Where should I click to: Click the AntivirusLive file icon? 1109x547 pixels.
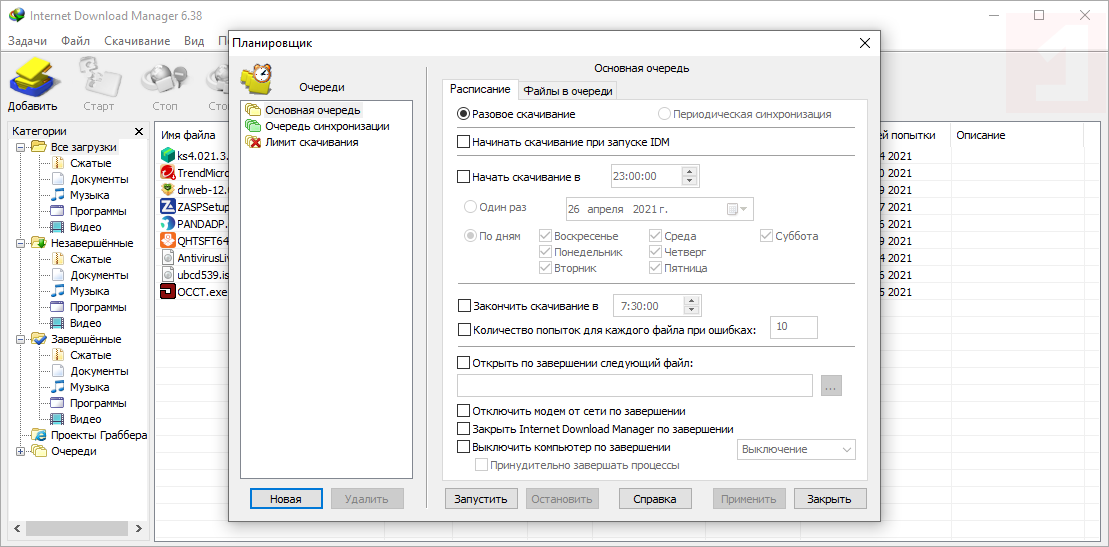168,258
